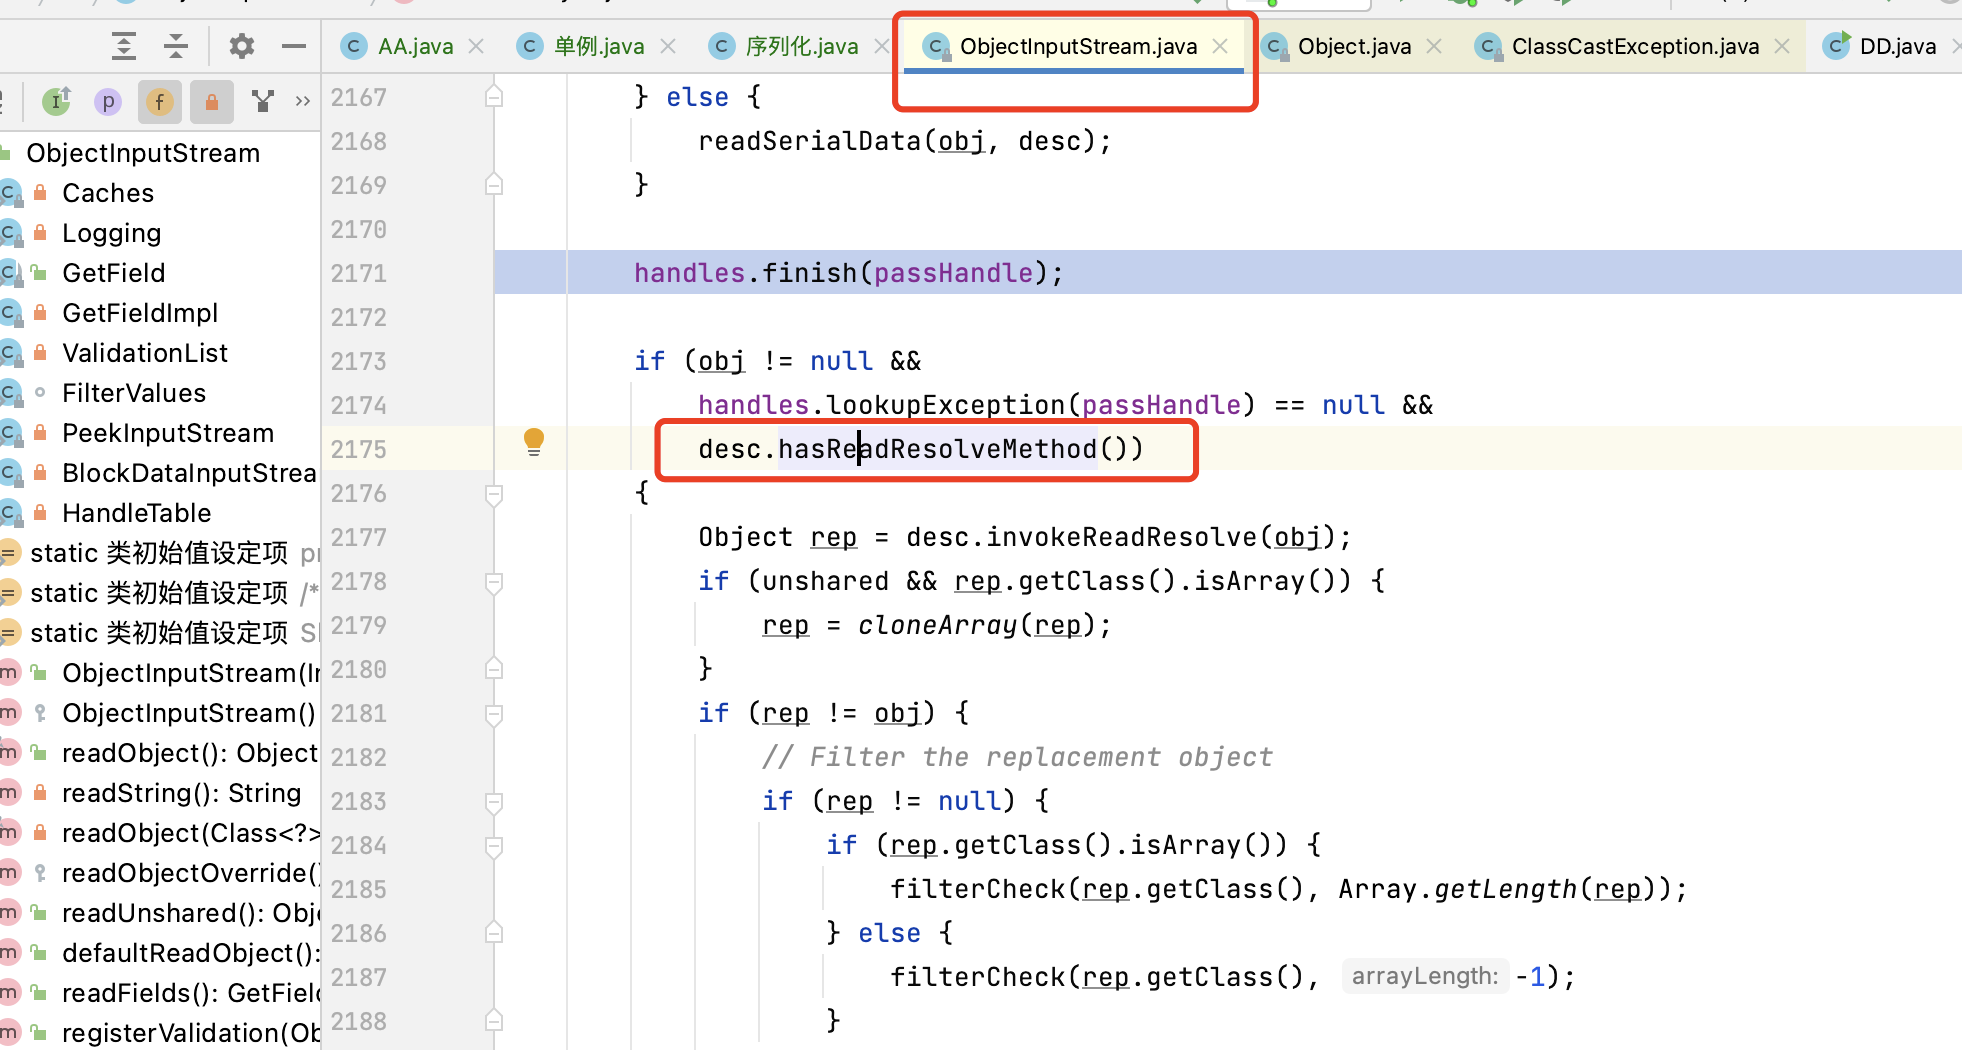Open Structure panel gear settings

(x=242, y=46)
